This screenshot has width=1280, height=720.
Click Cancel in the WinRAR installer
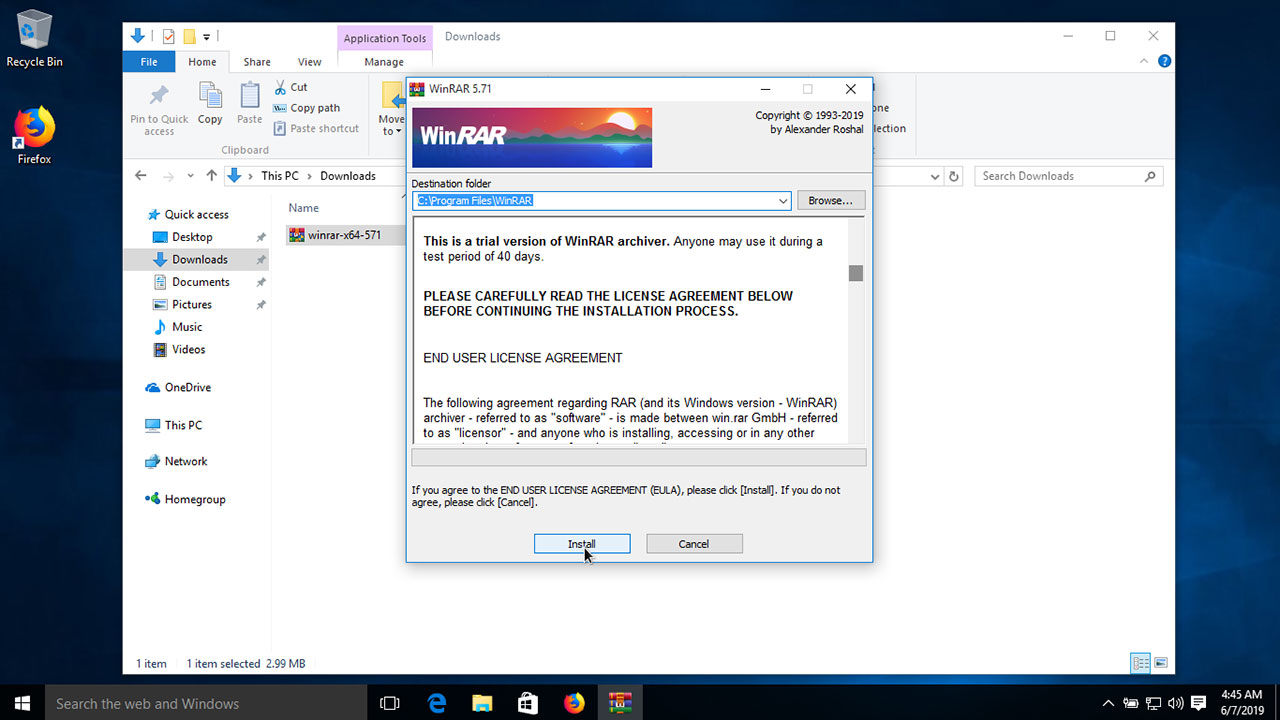click(x=694, y=544)
